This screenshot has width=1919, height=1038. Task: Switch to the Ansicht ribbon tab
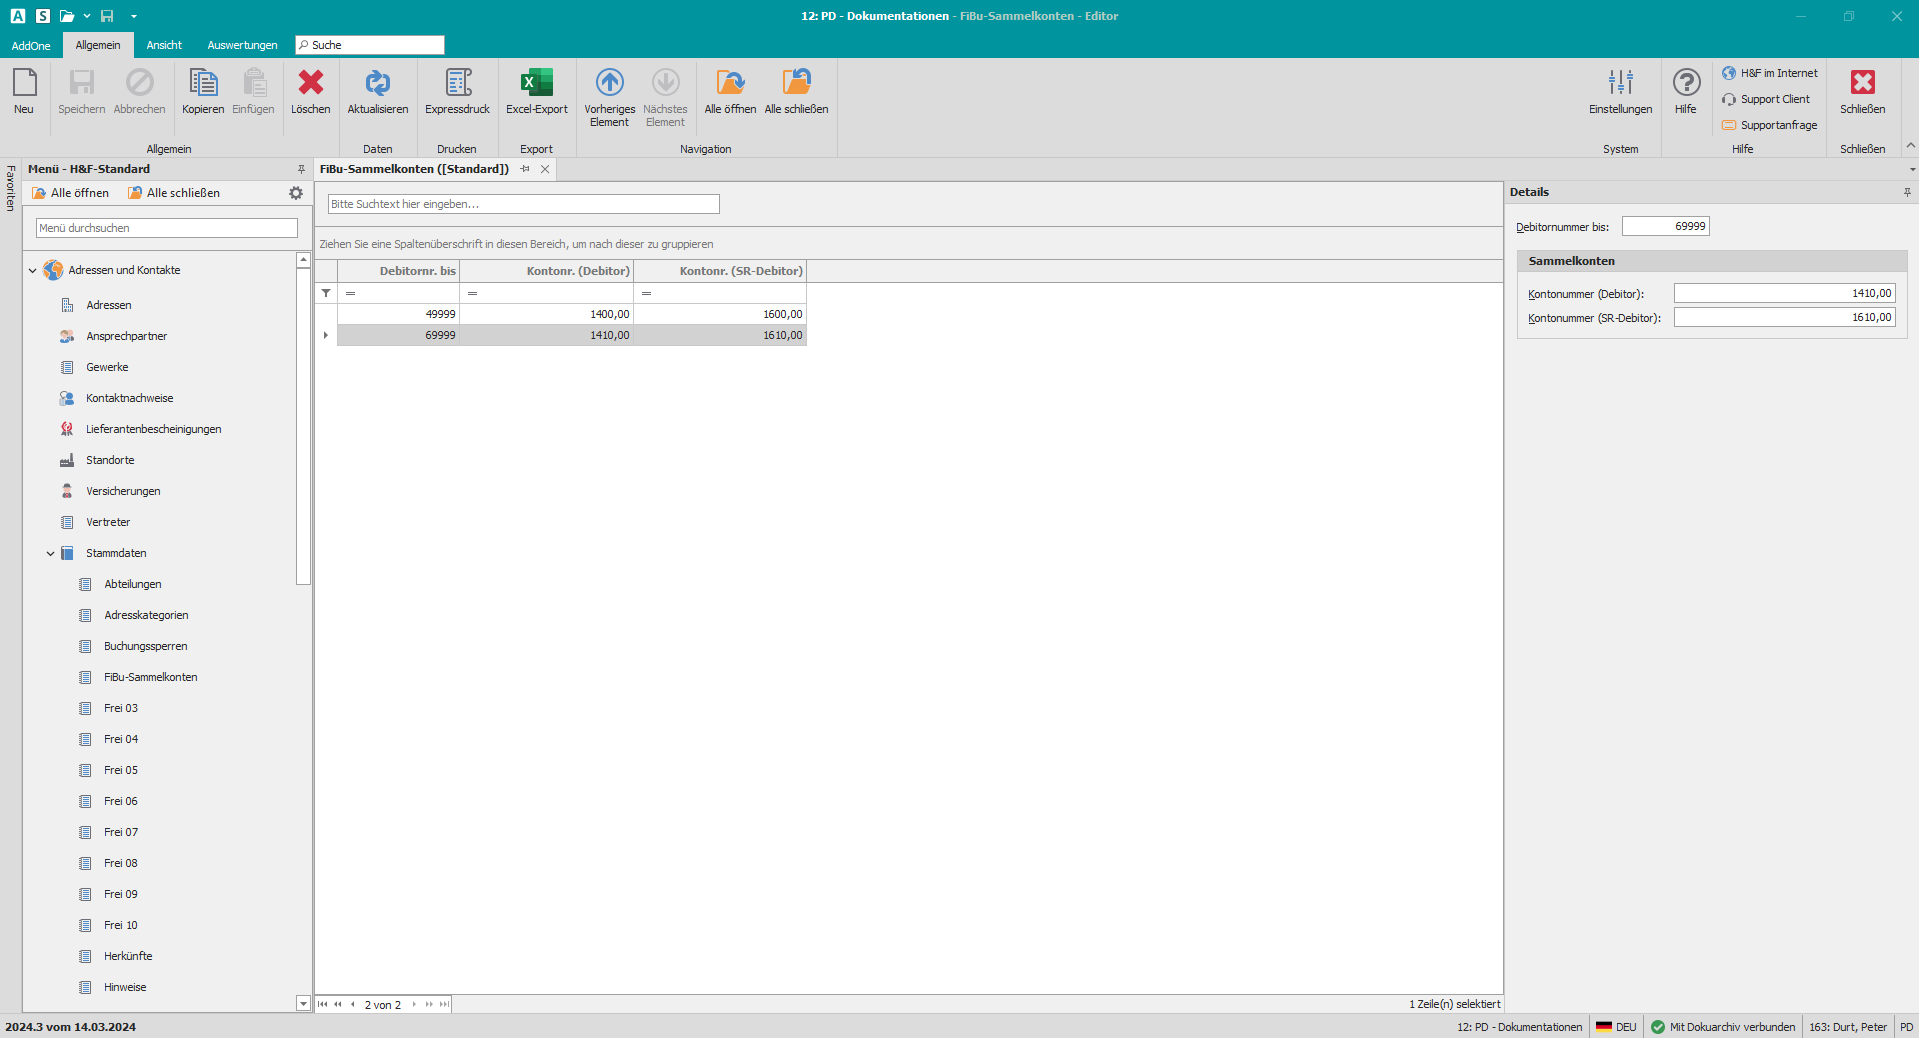(164, 45)
